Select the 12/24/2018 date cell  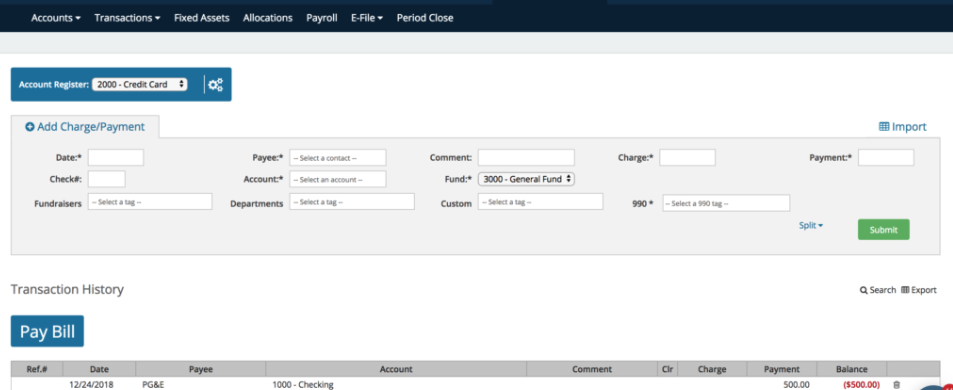pyautogui.click(x=91, y=385)
